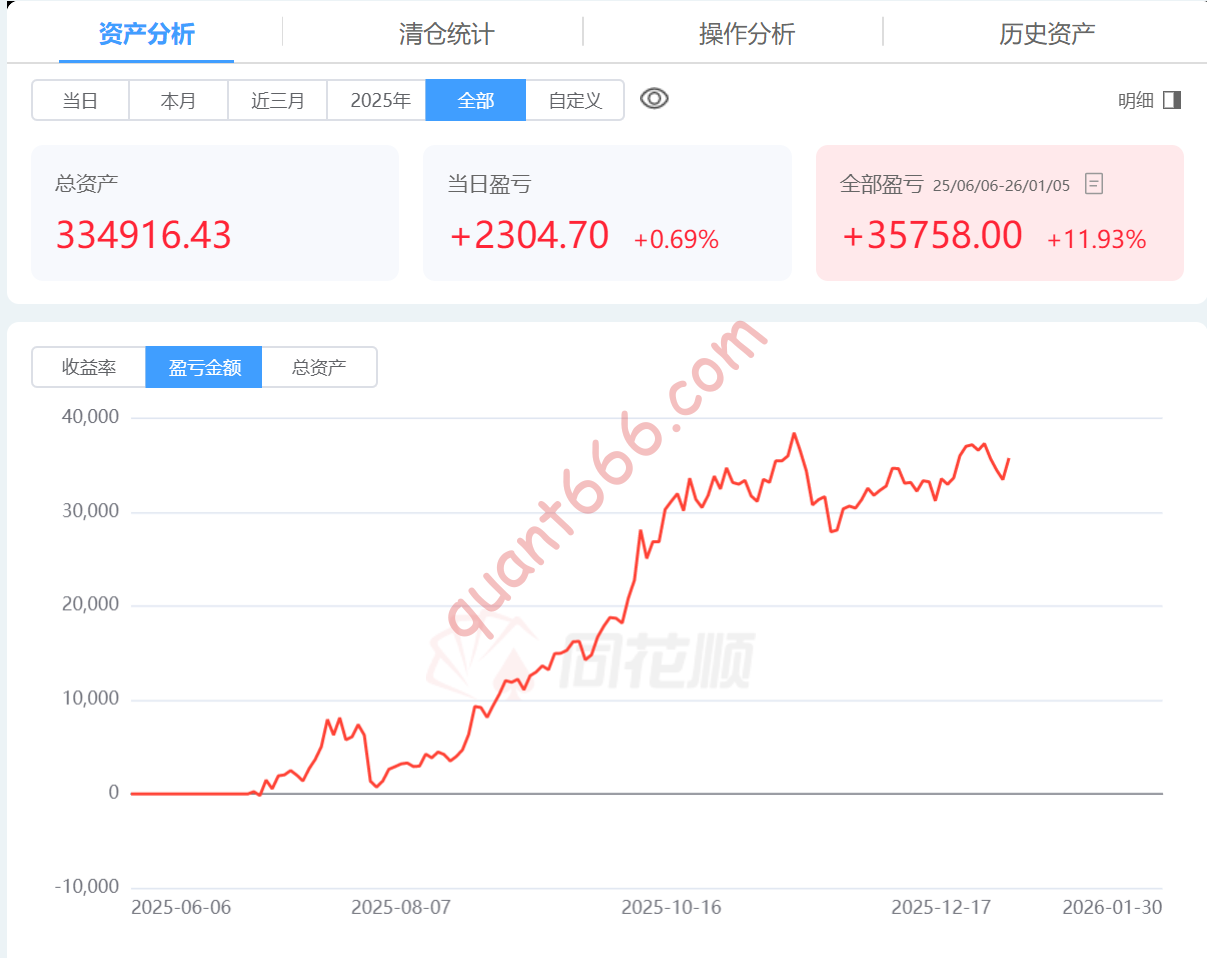
Task: Switch period filter to 本月
Action: [179, 100]
